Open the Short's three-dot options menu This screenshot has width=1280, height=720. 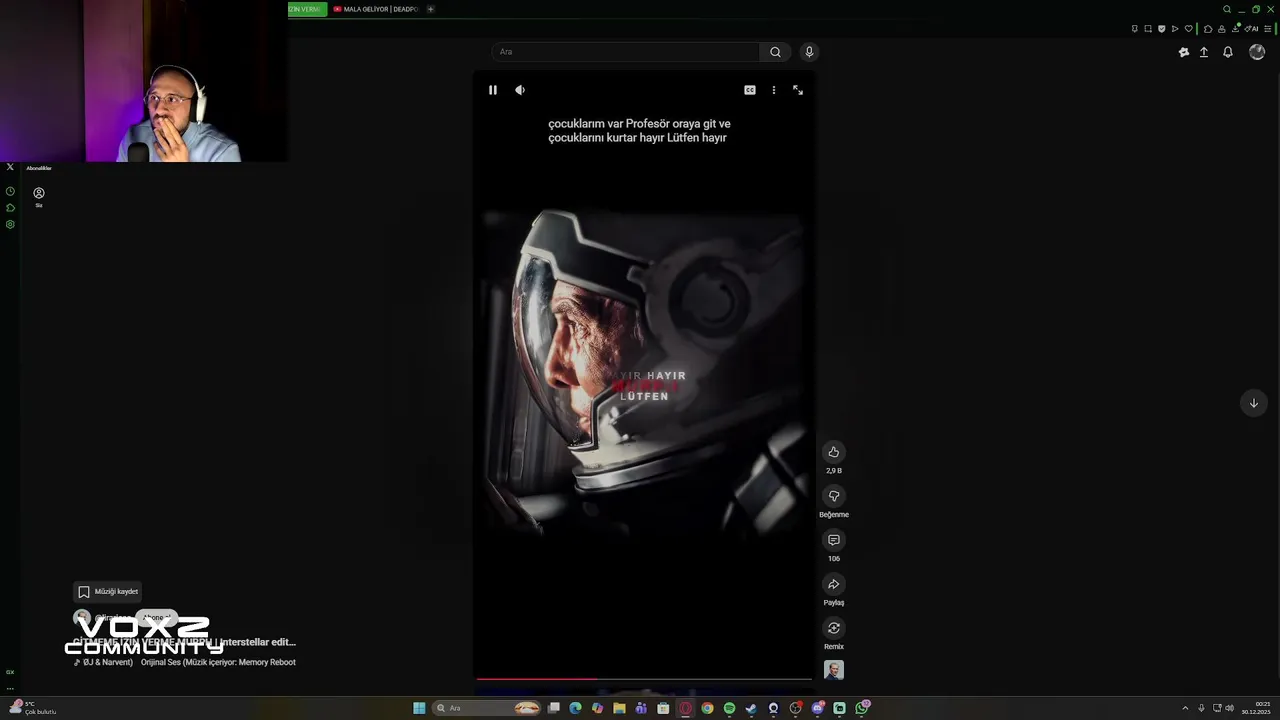click(x=773, y=90)
